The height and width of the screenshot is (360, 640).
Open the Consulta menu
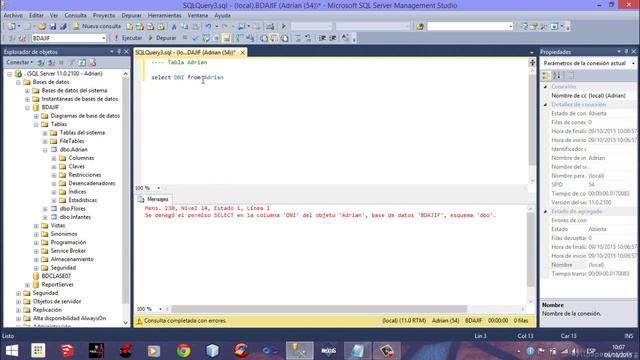pyautogui.click(x=76, y=16)
